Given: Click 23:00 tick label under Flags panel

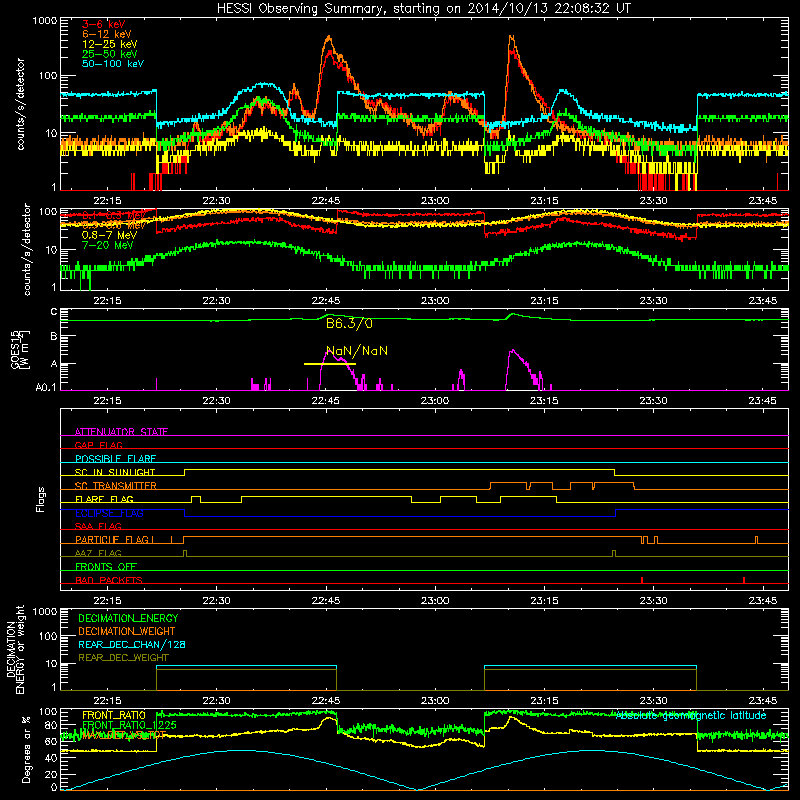Looking at the screenshot, I should click(435, 601).
